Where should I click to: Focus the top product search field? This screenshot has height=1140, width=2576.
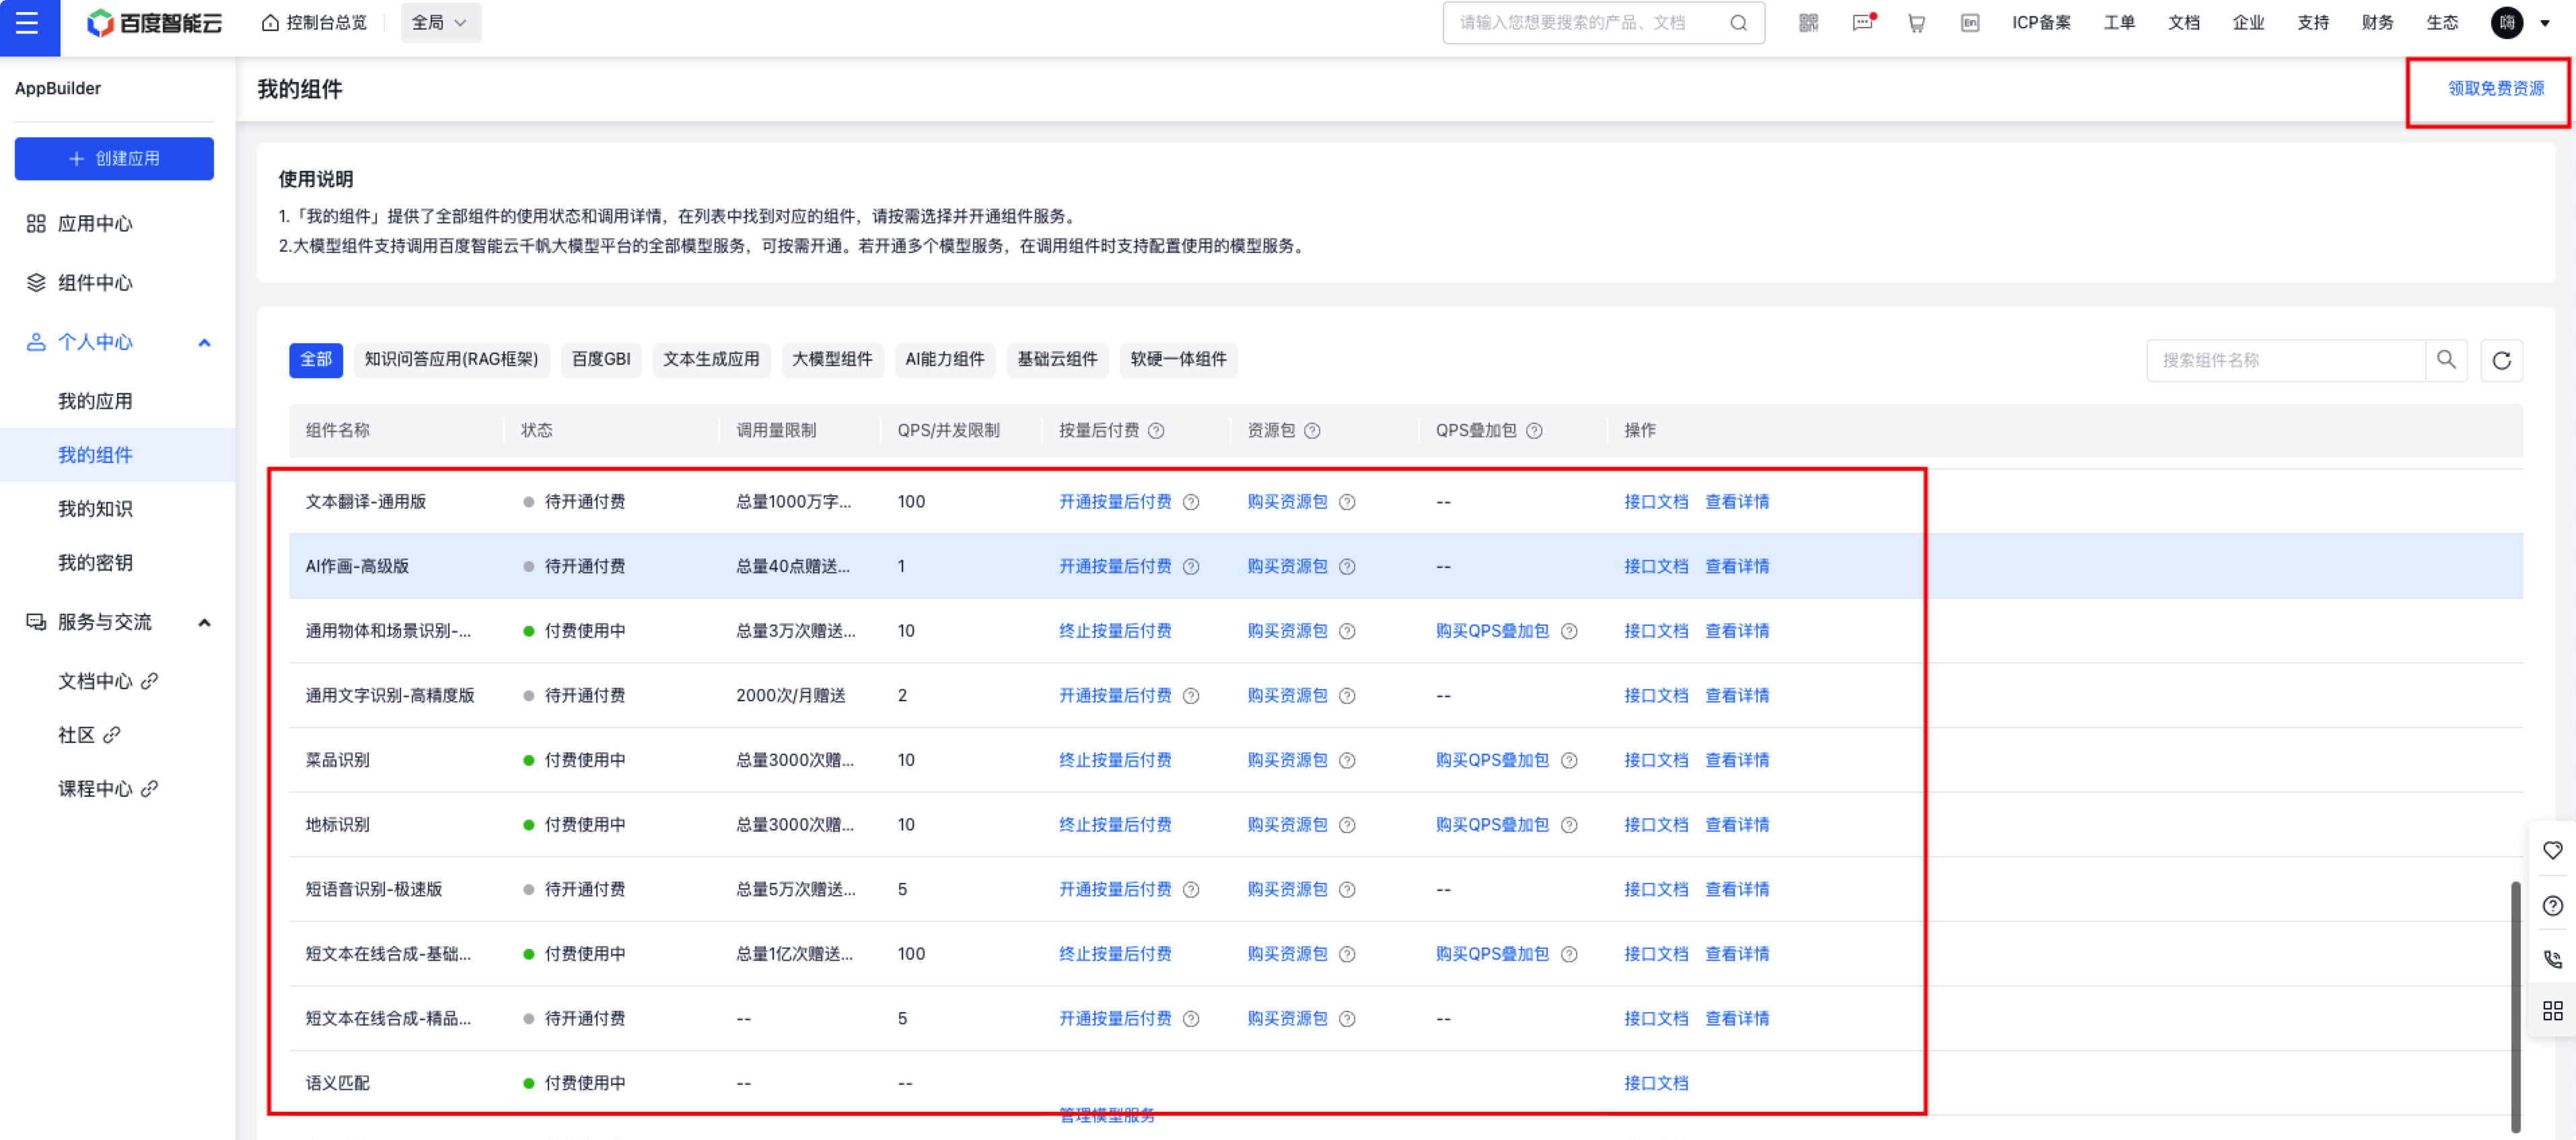click(x=1603, y=23)
